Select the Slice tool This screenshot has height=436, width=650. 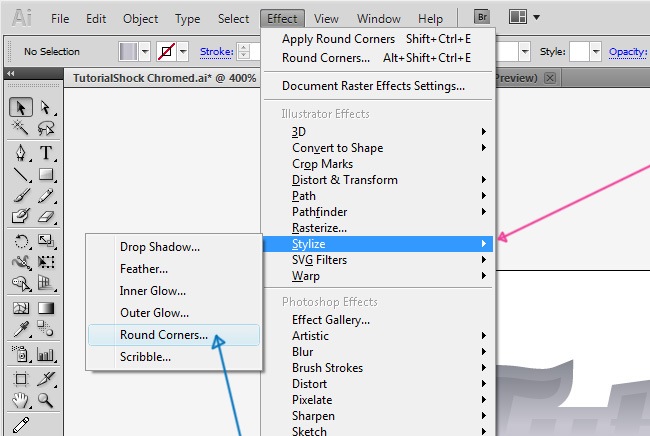coord(46,379)
